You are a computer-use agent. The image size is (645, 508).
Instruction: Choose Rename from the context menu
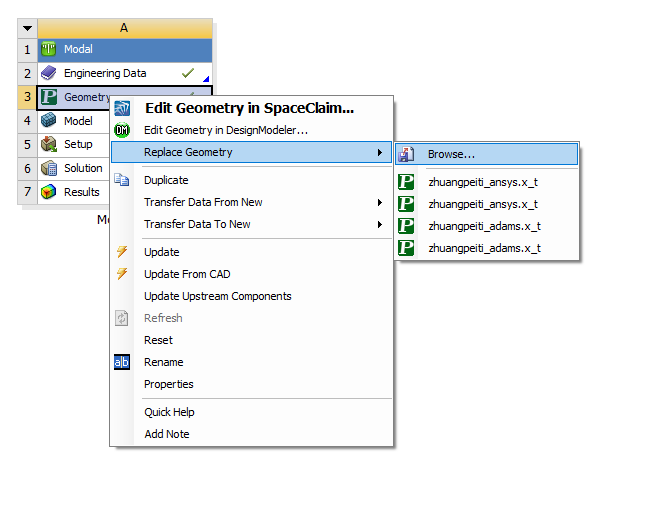coord(251,362)
